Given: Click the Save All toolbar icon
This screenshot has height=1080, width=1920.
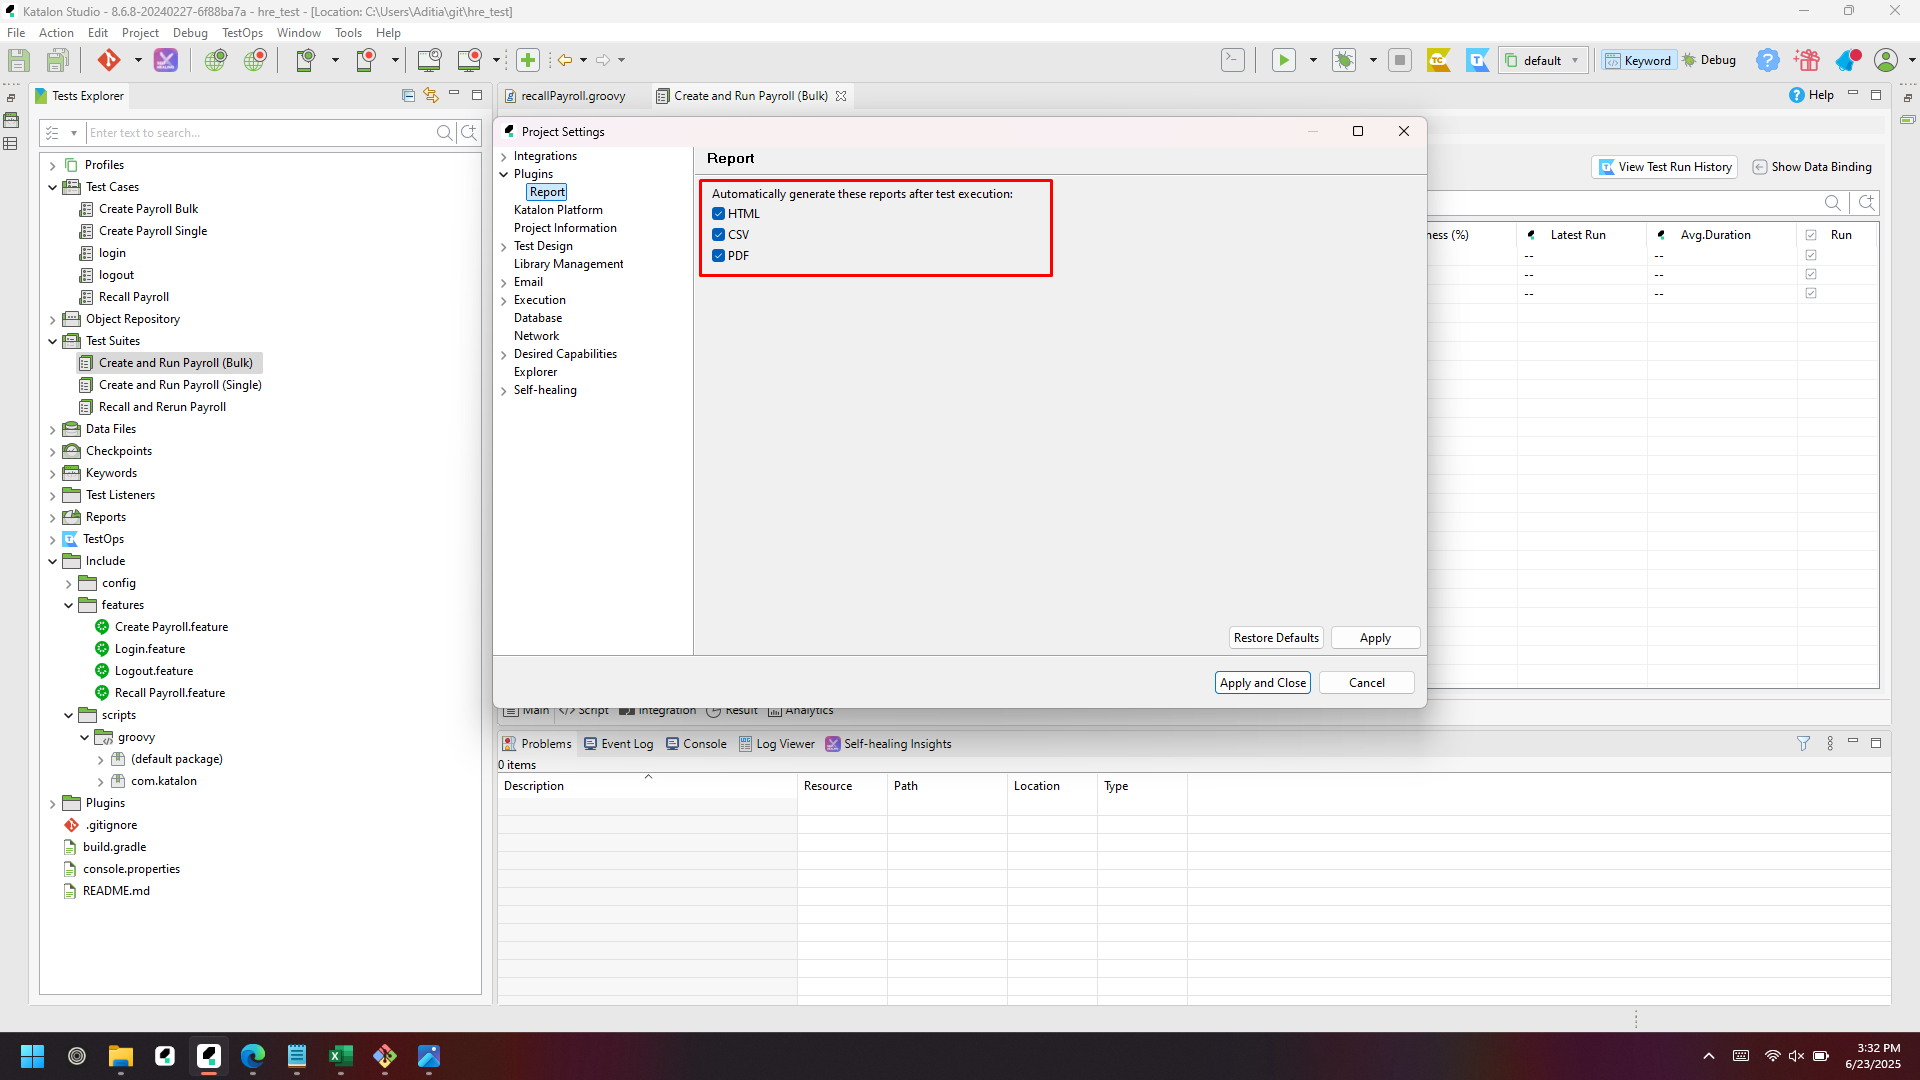Looking at the screenshot, I should [x=58, y=60].
